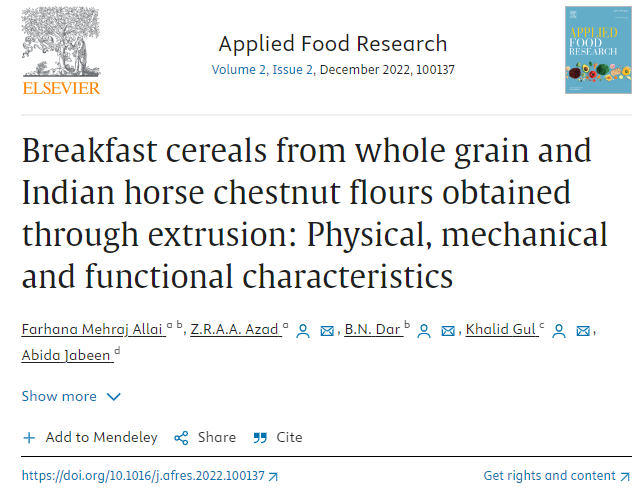Open Khalid Gul's author profile icon

(x=559, y=331)
